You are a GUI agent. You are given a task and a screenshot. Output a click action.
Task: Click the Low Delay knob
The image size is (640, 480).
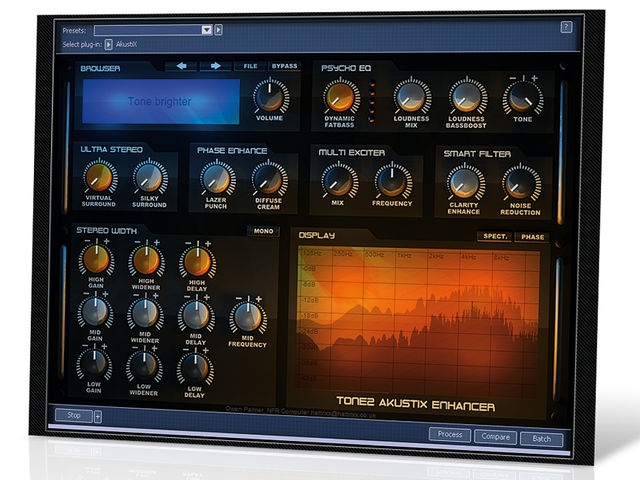click(x=195, y=369)
